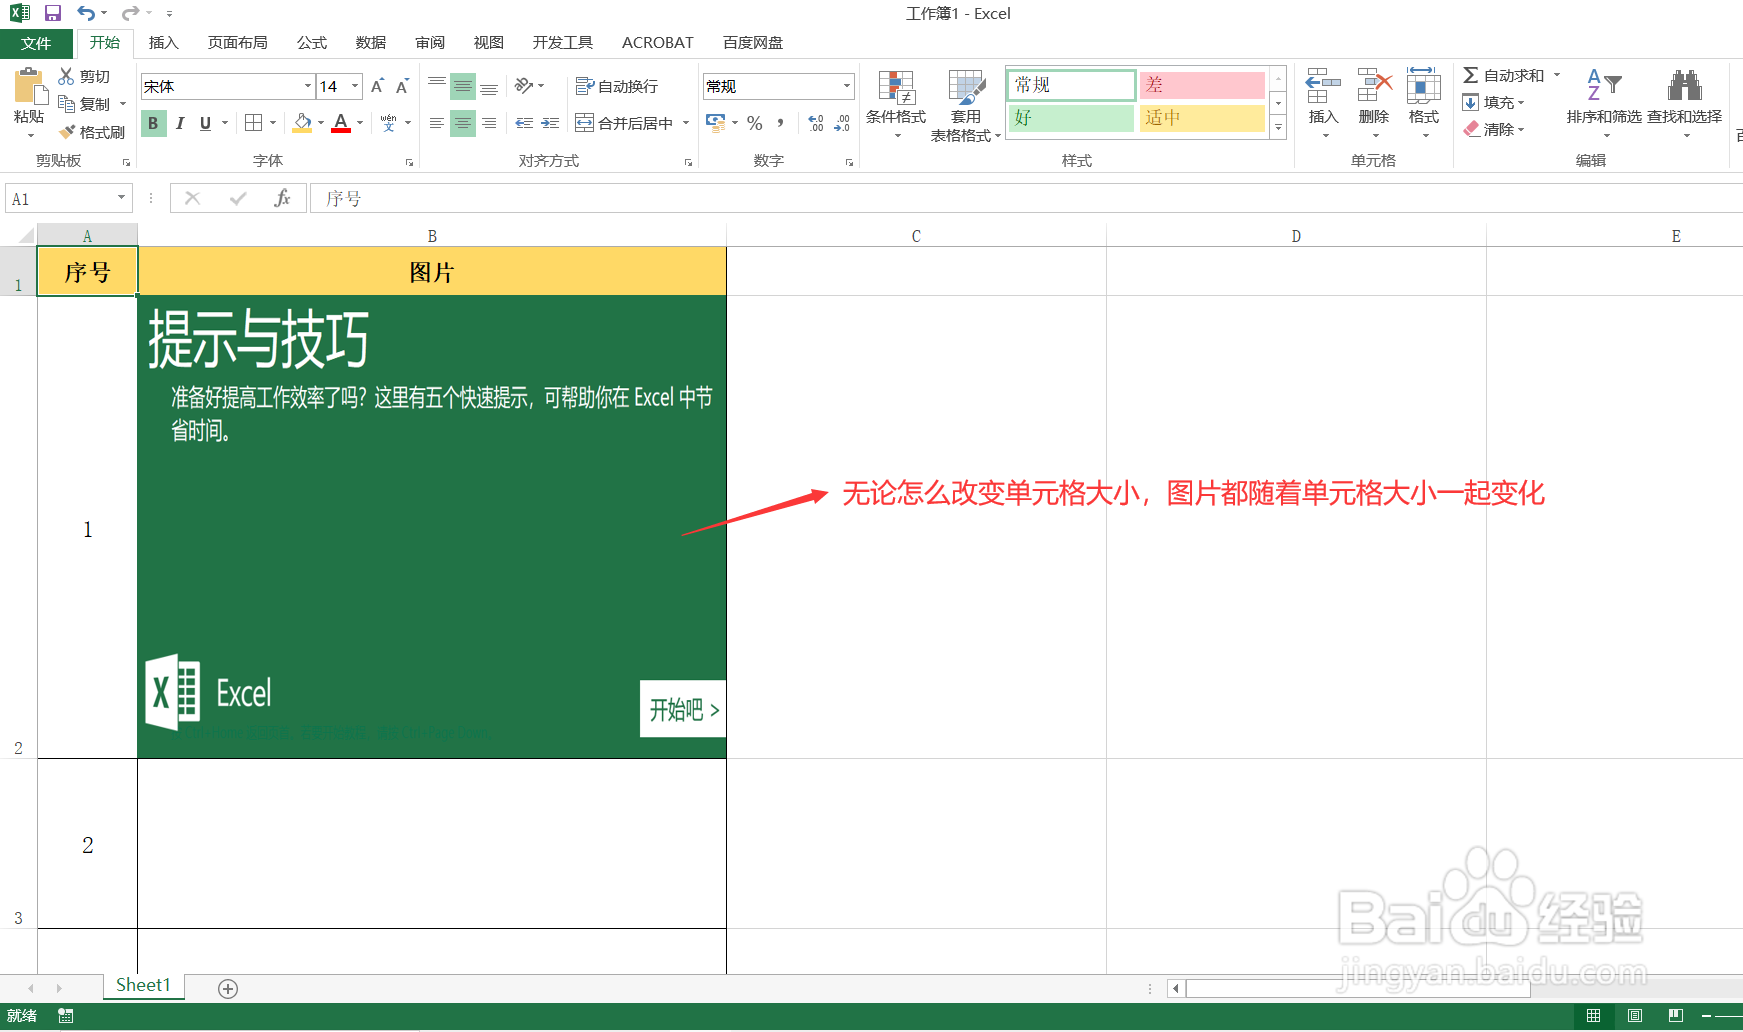The width and height of the screenshot is (1743, 1032).
Task: Click the Format as Table icon
Action: pyautogui.click(x=966, y=88)
